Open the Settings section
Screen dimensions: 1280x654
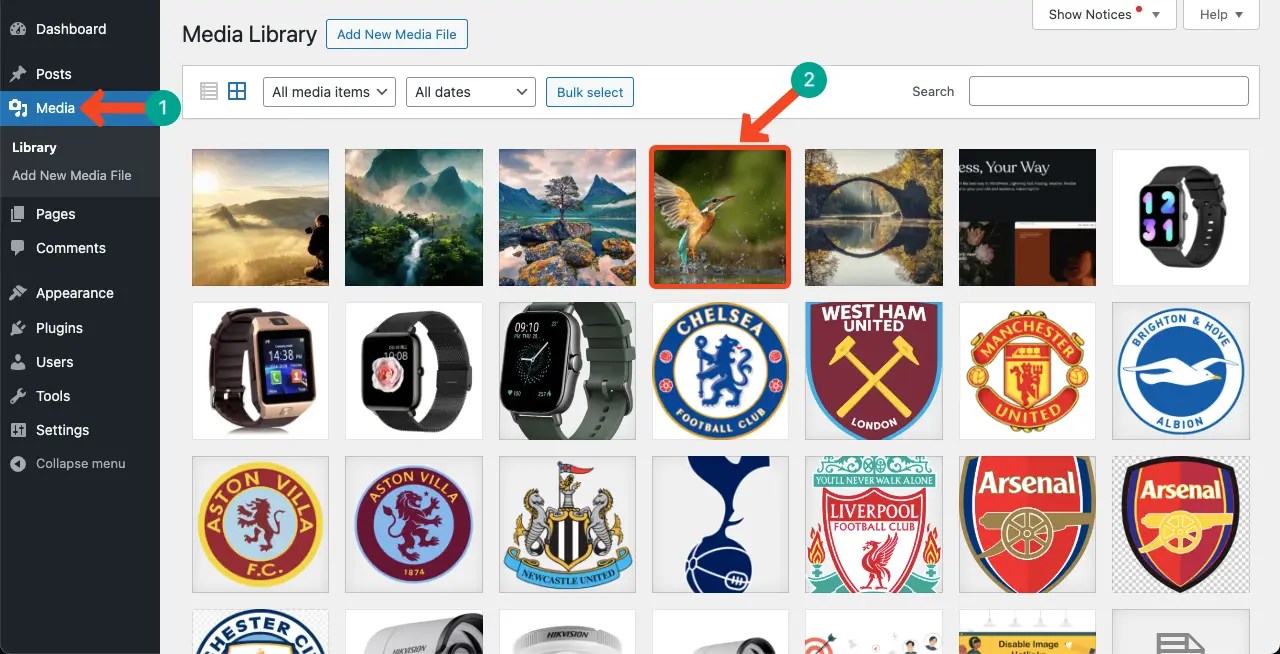click(63, 430)
